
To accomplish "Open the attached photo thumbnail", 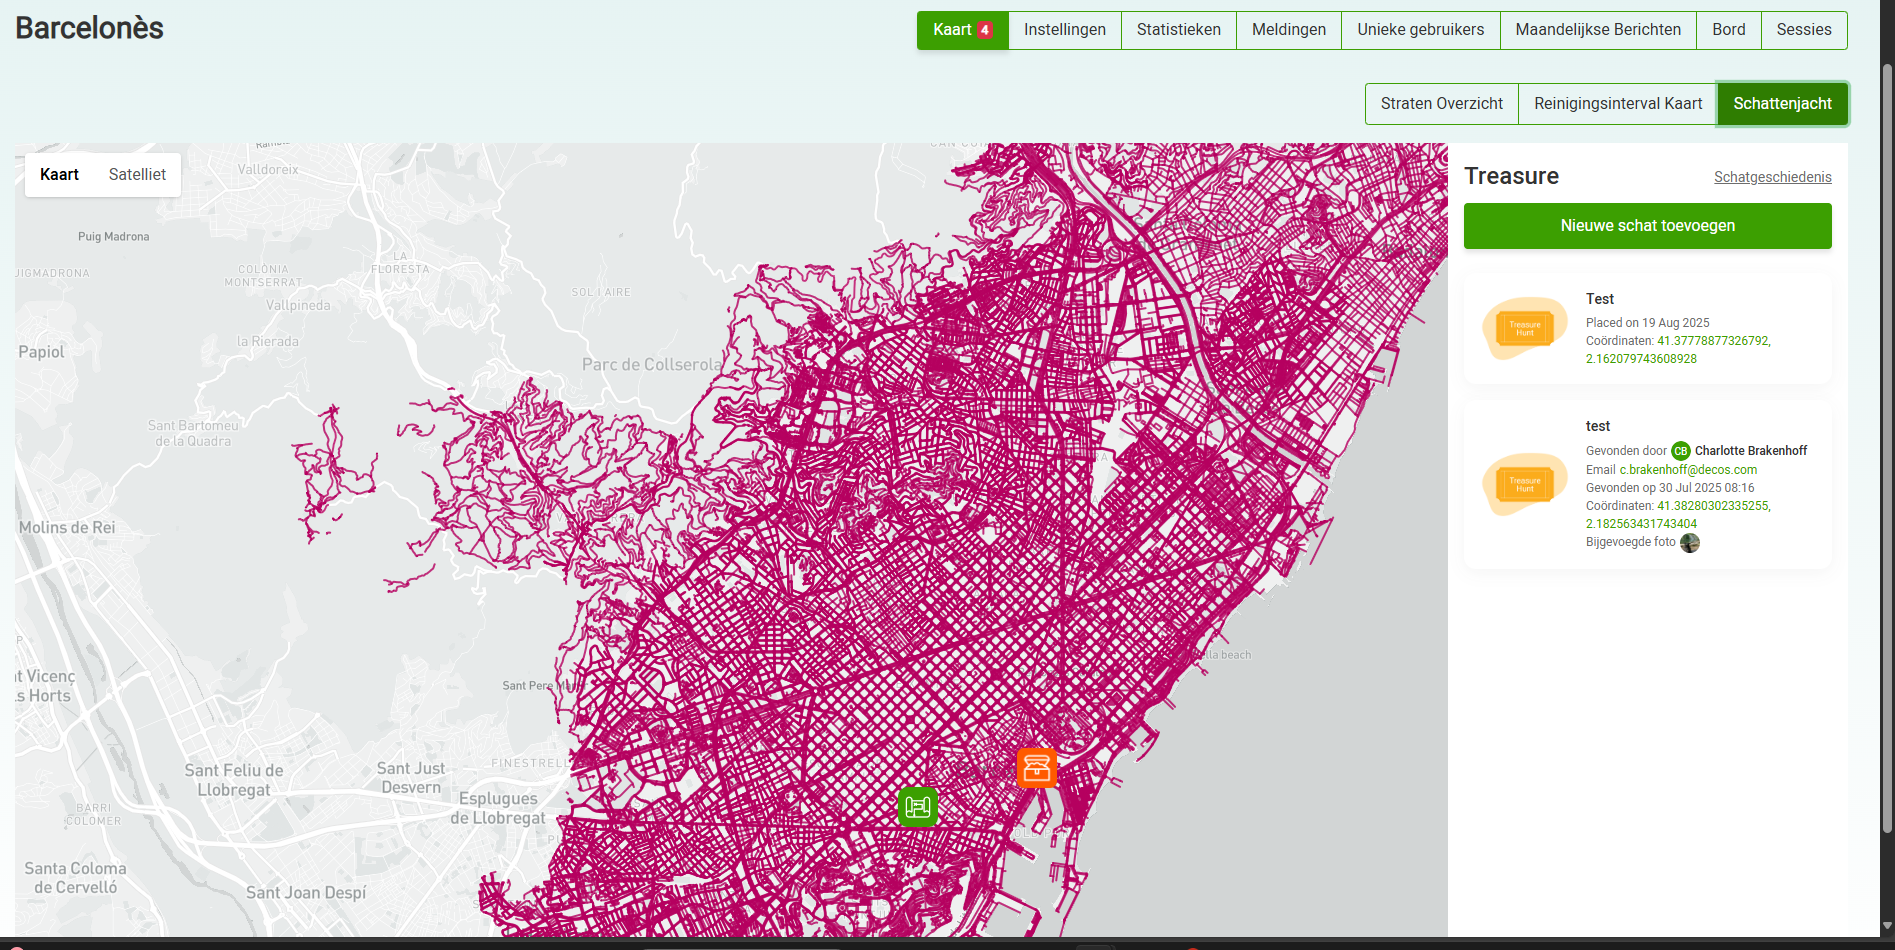I will click(x=1689, y=543).
